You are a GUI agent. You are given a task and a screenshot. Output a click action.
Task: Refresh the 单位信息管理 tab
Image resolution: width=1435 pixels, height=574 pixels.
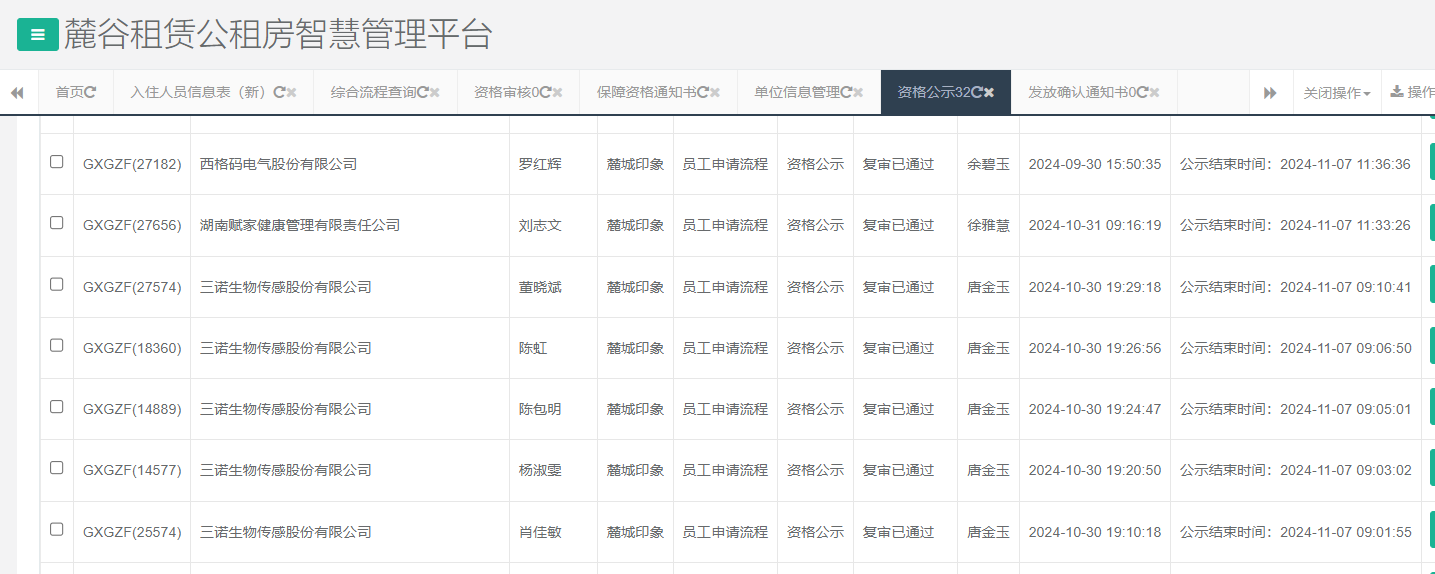(x=846, y=92)
